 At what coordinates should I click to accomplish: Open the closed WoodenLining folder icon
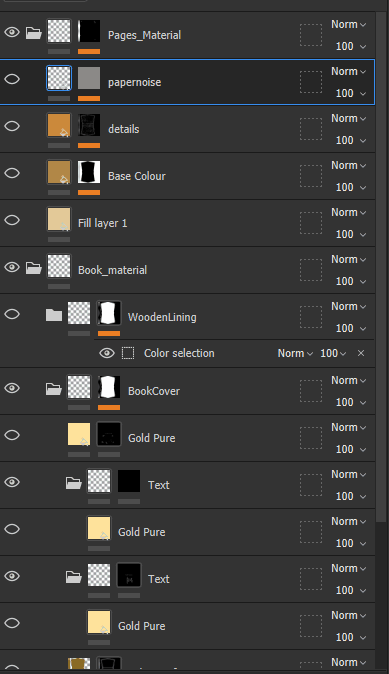coord(54,315)
